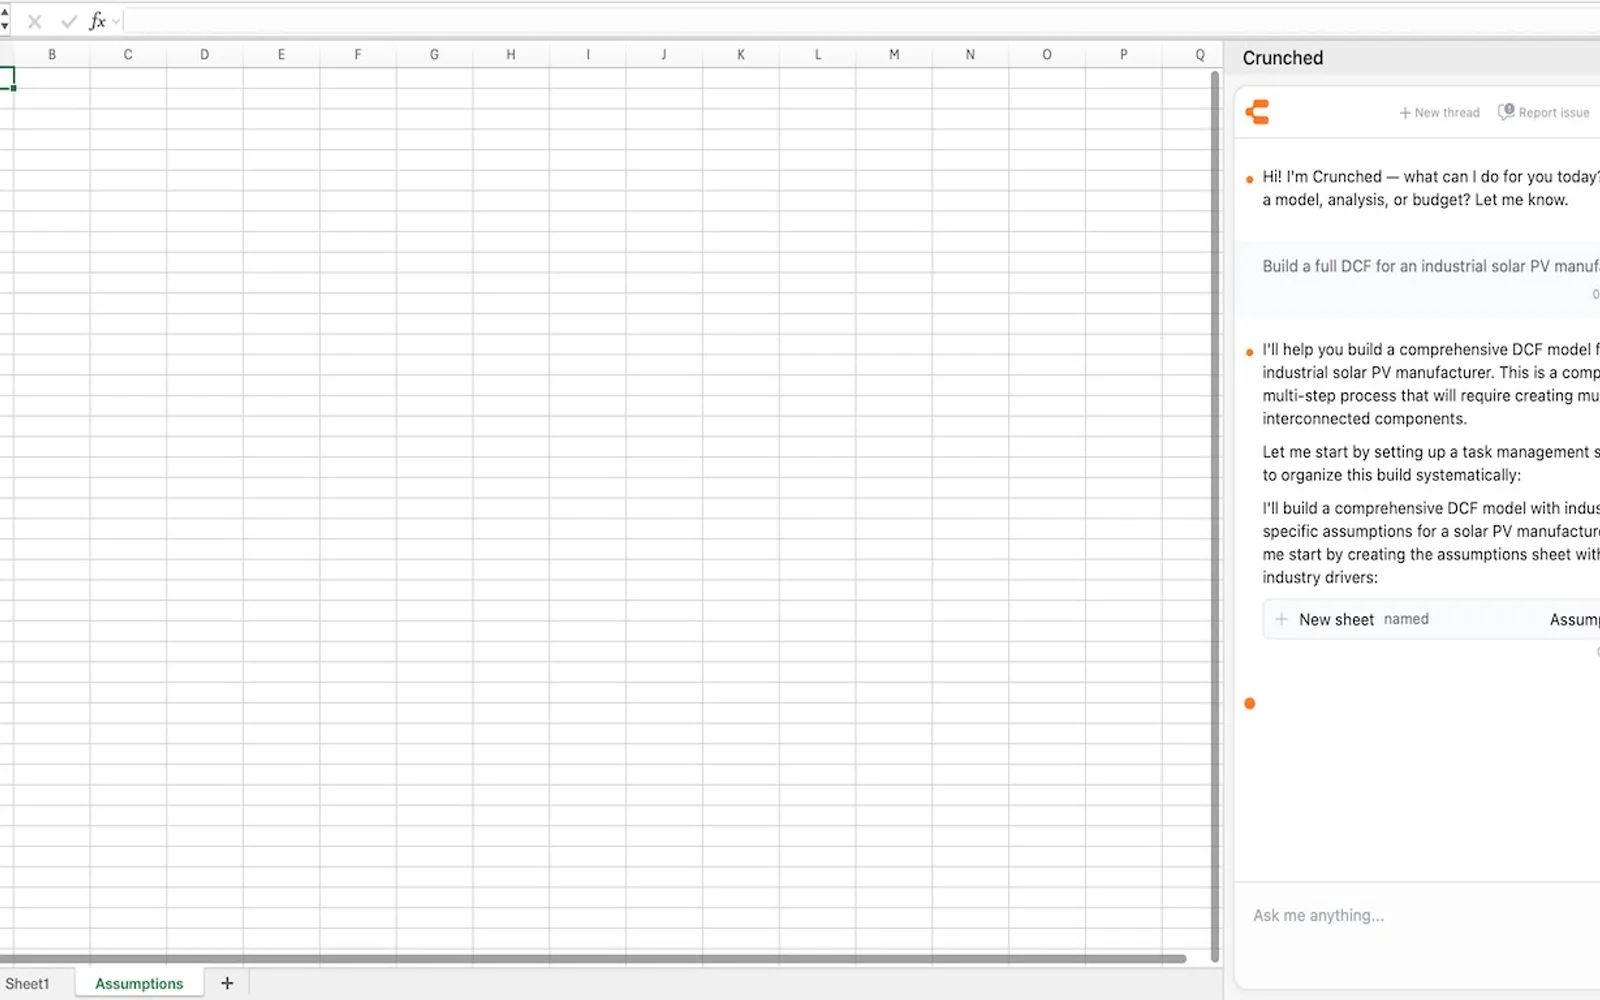Select column K header
Viewport: 1600px width, 1000px height.
pos(741,55)
